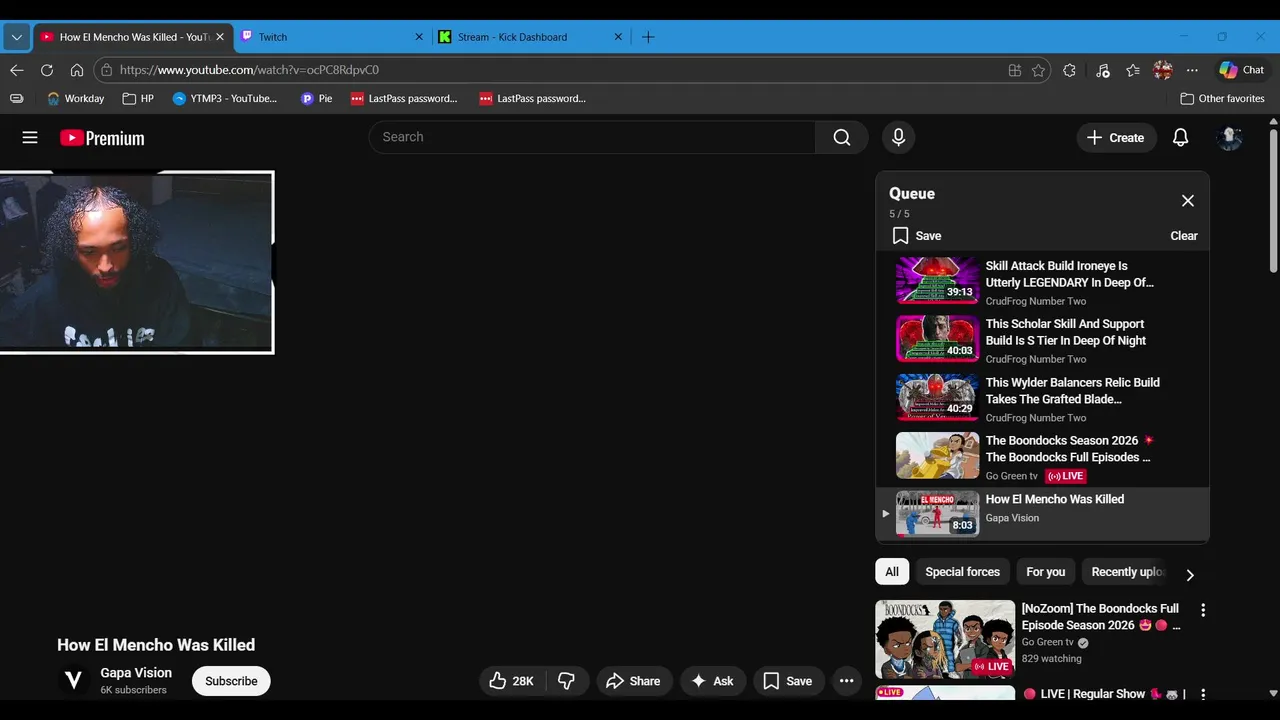Close the Kick Dashboard tab
The image size is (1280, 720).
click(618, 37)
